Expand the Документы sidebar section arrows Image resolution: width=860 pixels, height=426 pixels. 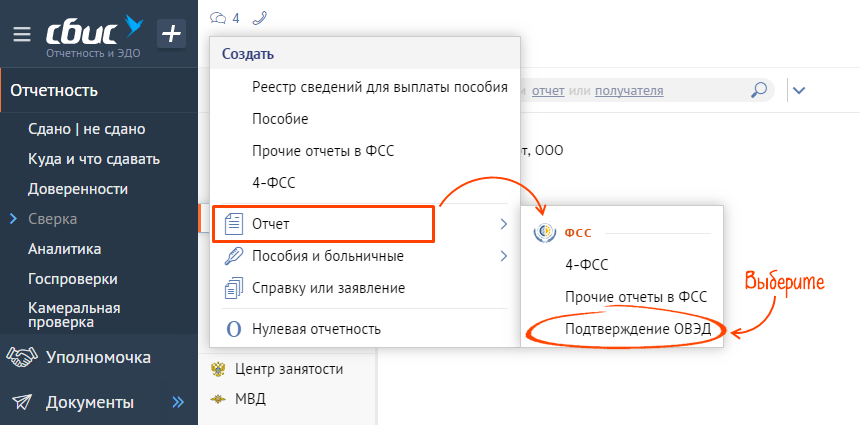(178, 403)
